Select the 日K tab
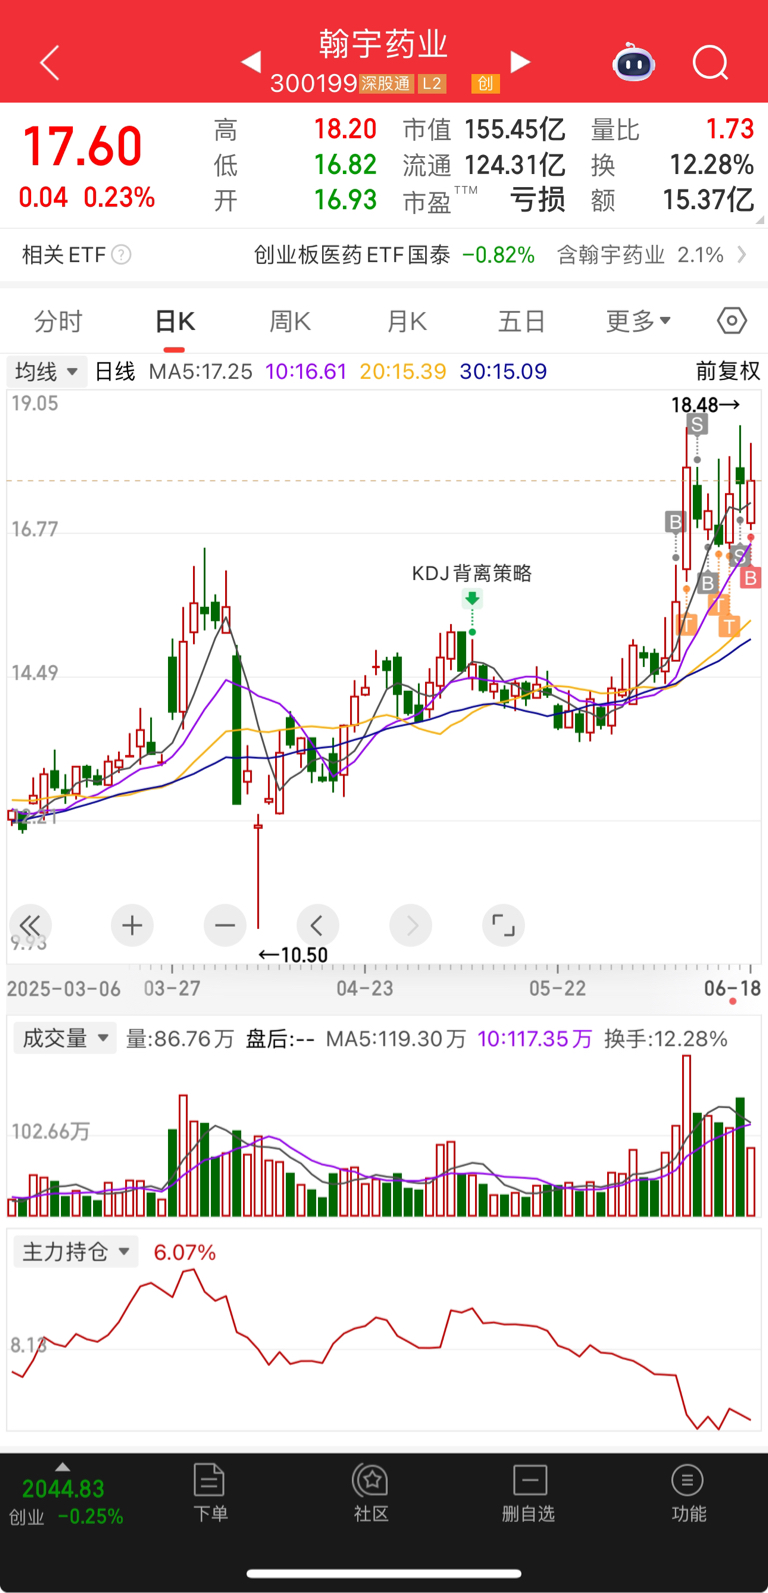Image resolution: width=768 pixels, height=1593 pixels. click(x=175, y=321)
